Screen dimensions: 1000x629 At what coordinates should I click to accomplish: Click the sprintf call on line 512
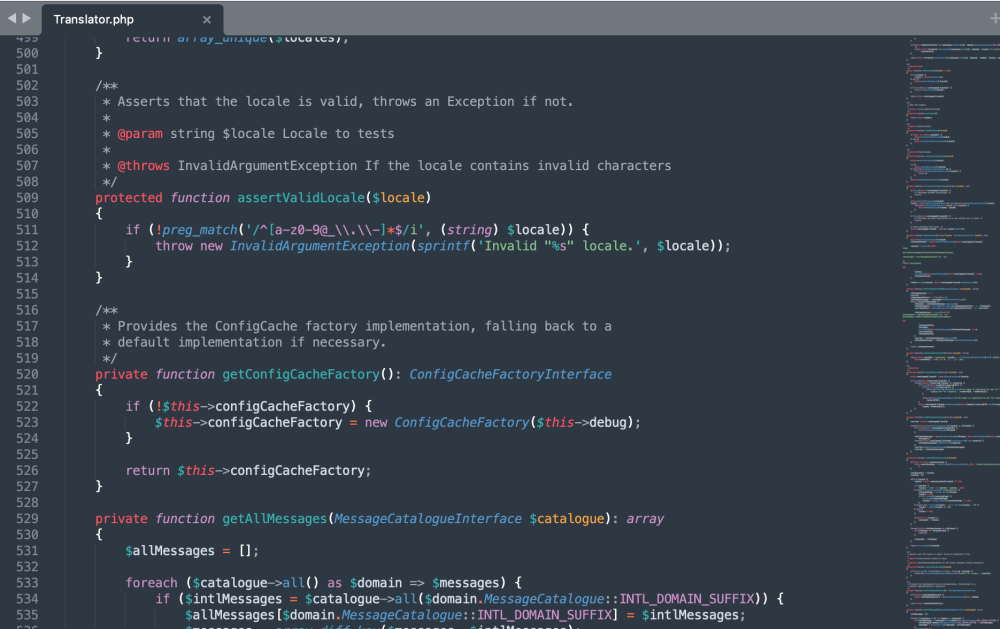pyautogui.click(x=444, y=245)
